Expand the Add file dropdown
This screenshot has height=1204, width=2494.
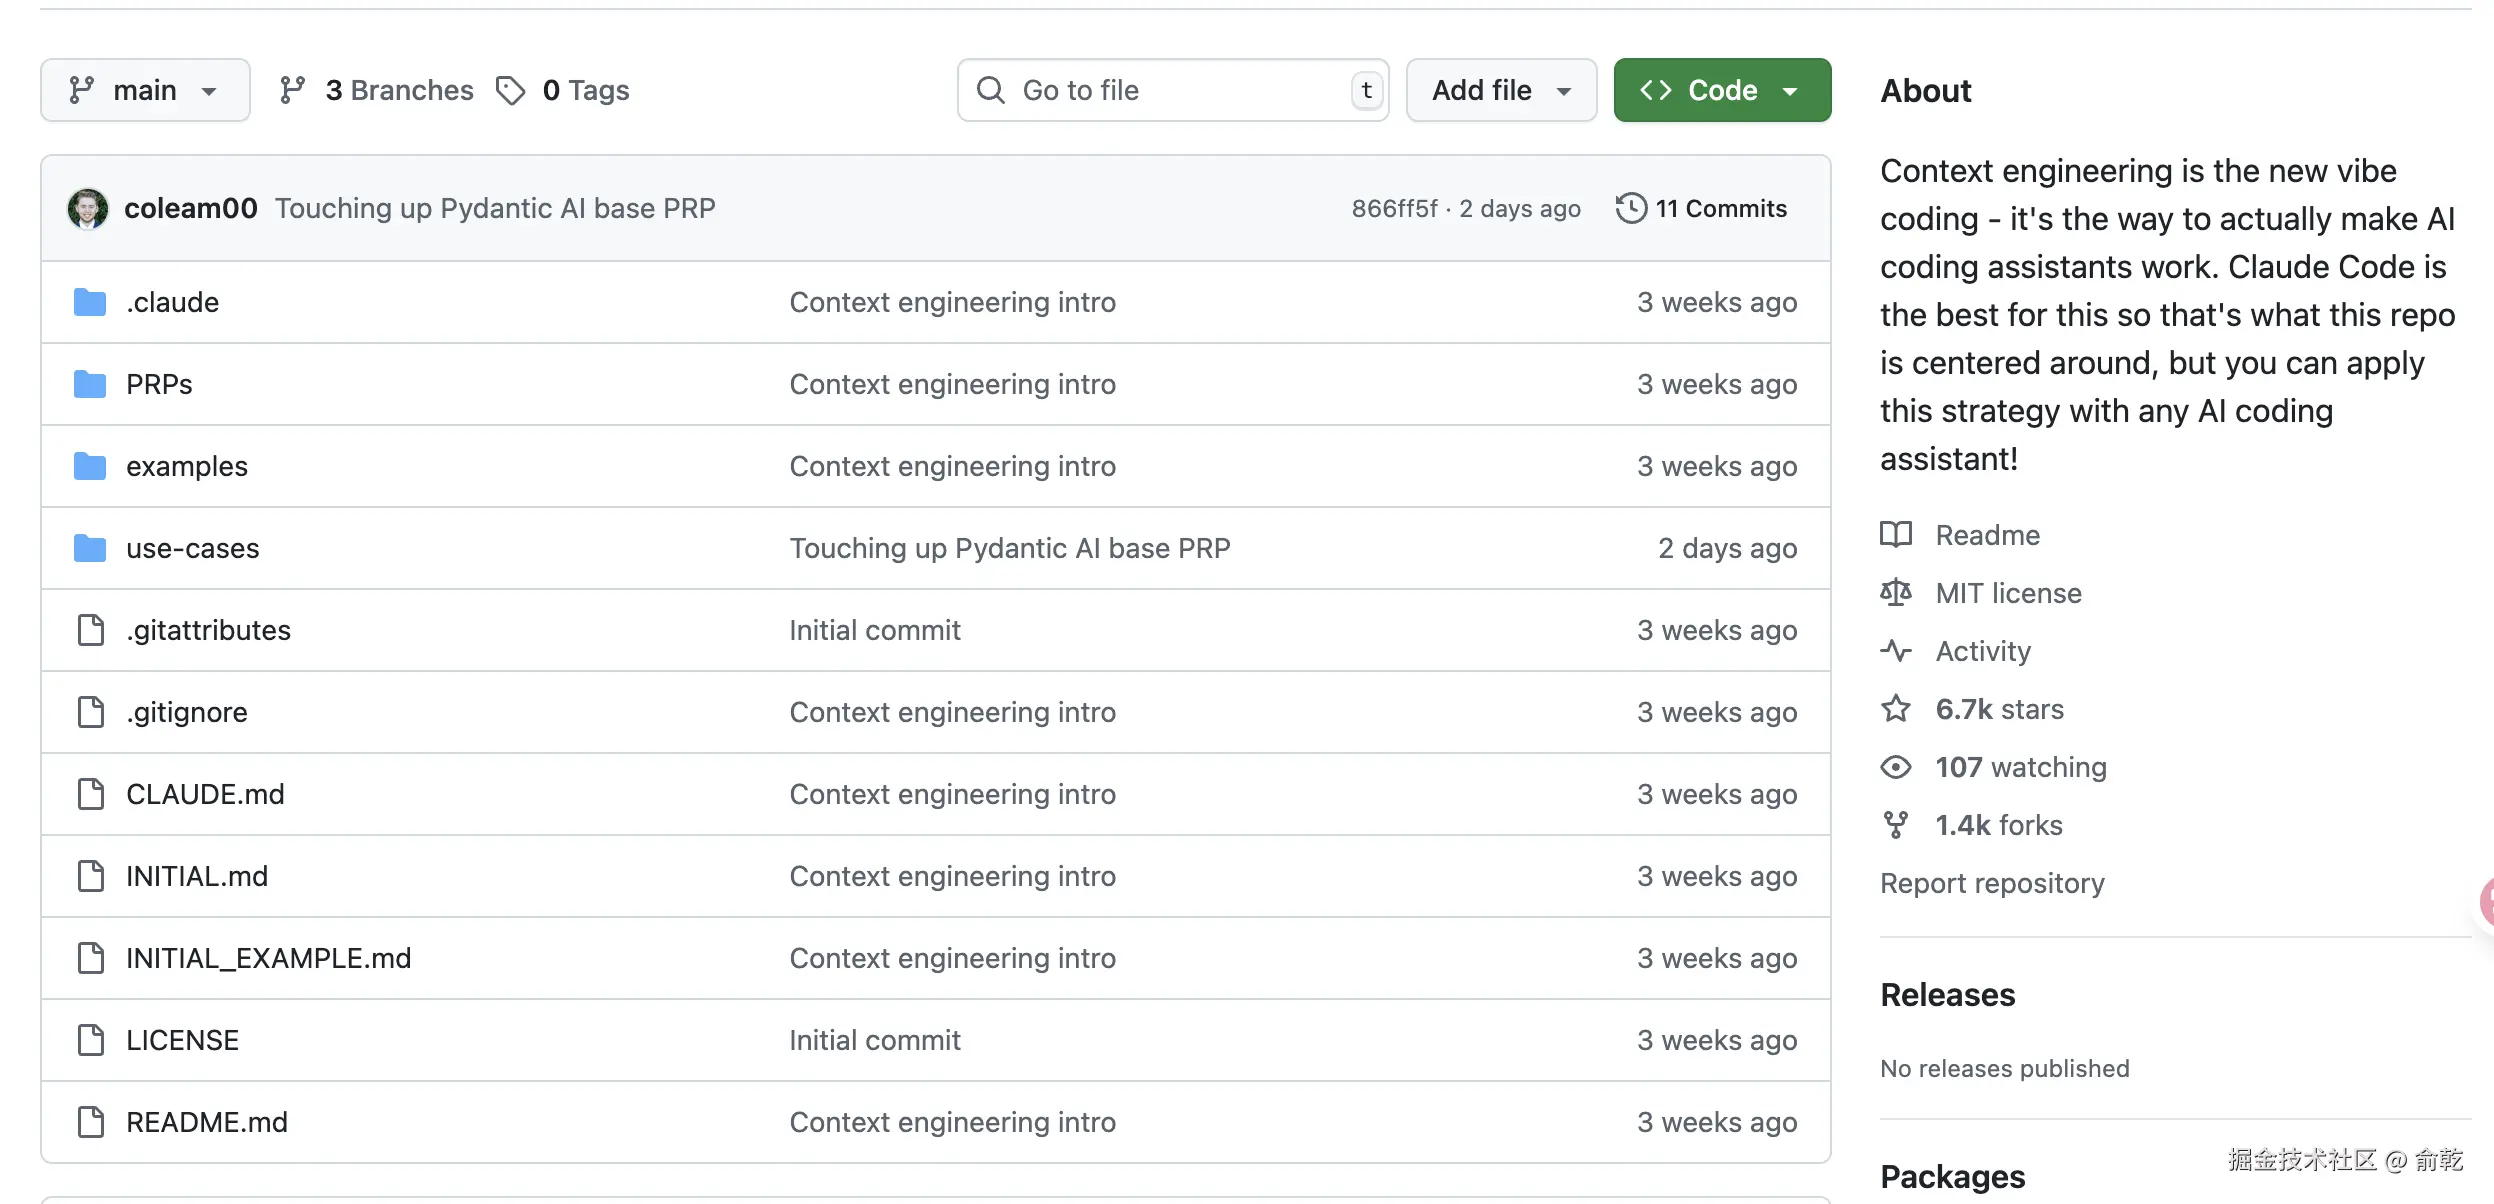coord(1501,90)
